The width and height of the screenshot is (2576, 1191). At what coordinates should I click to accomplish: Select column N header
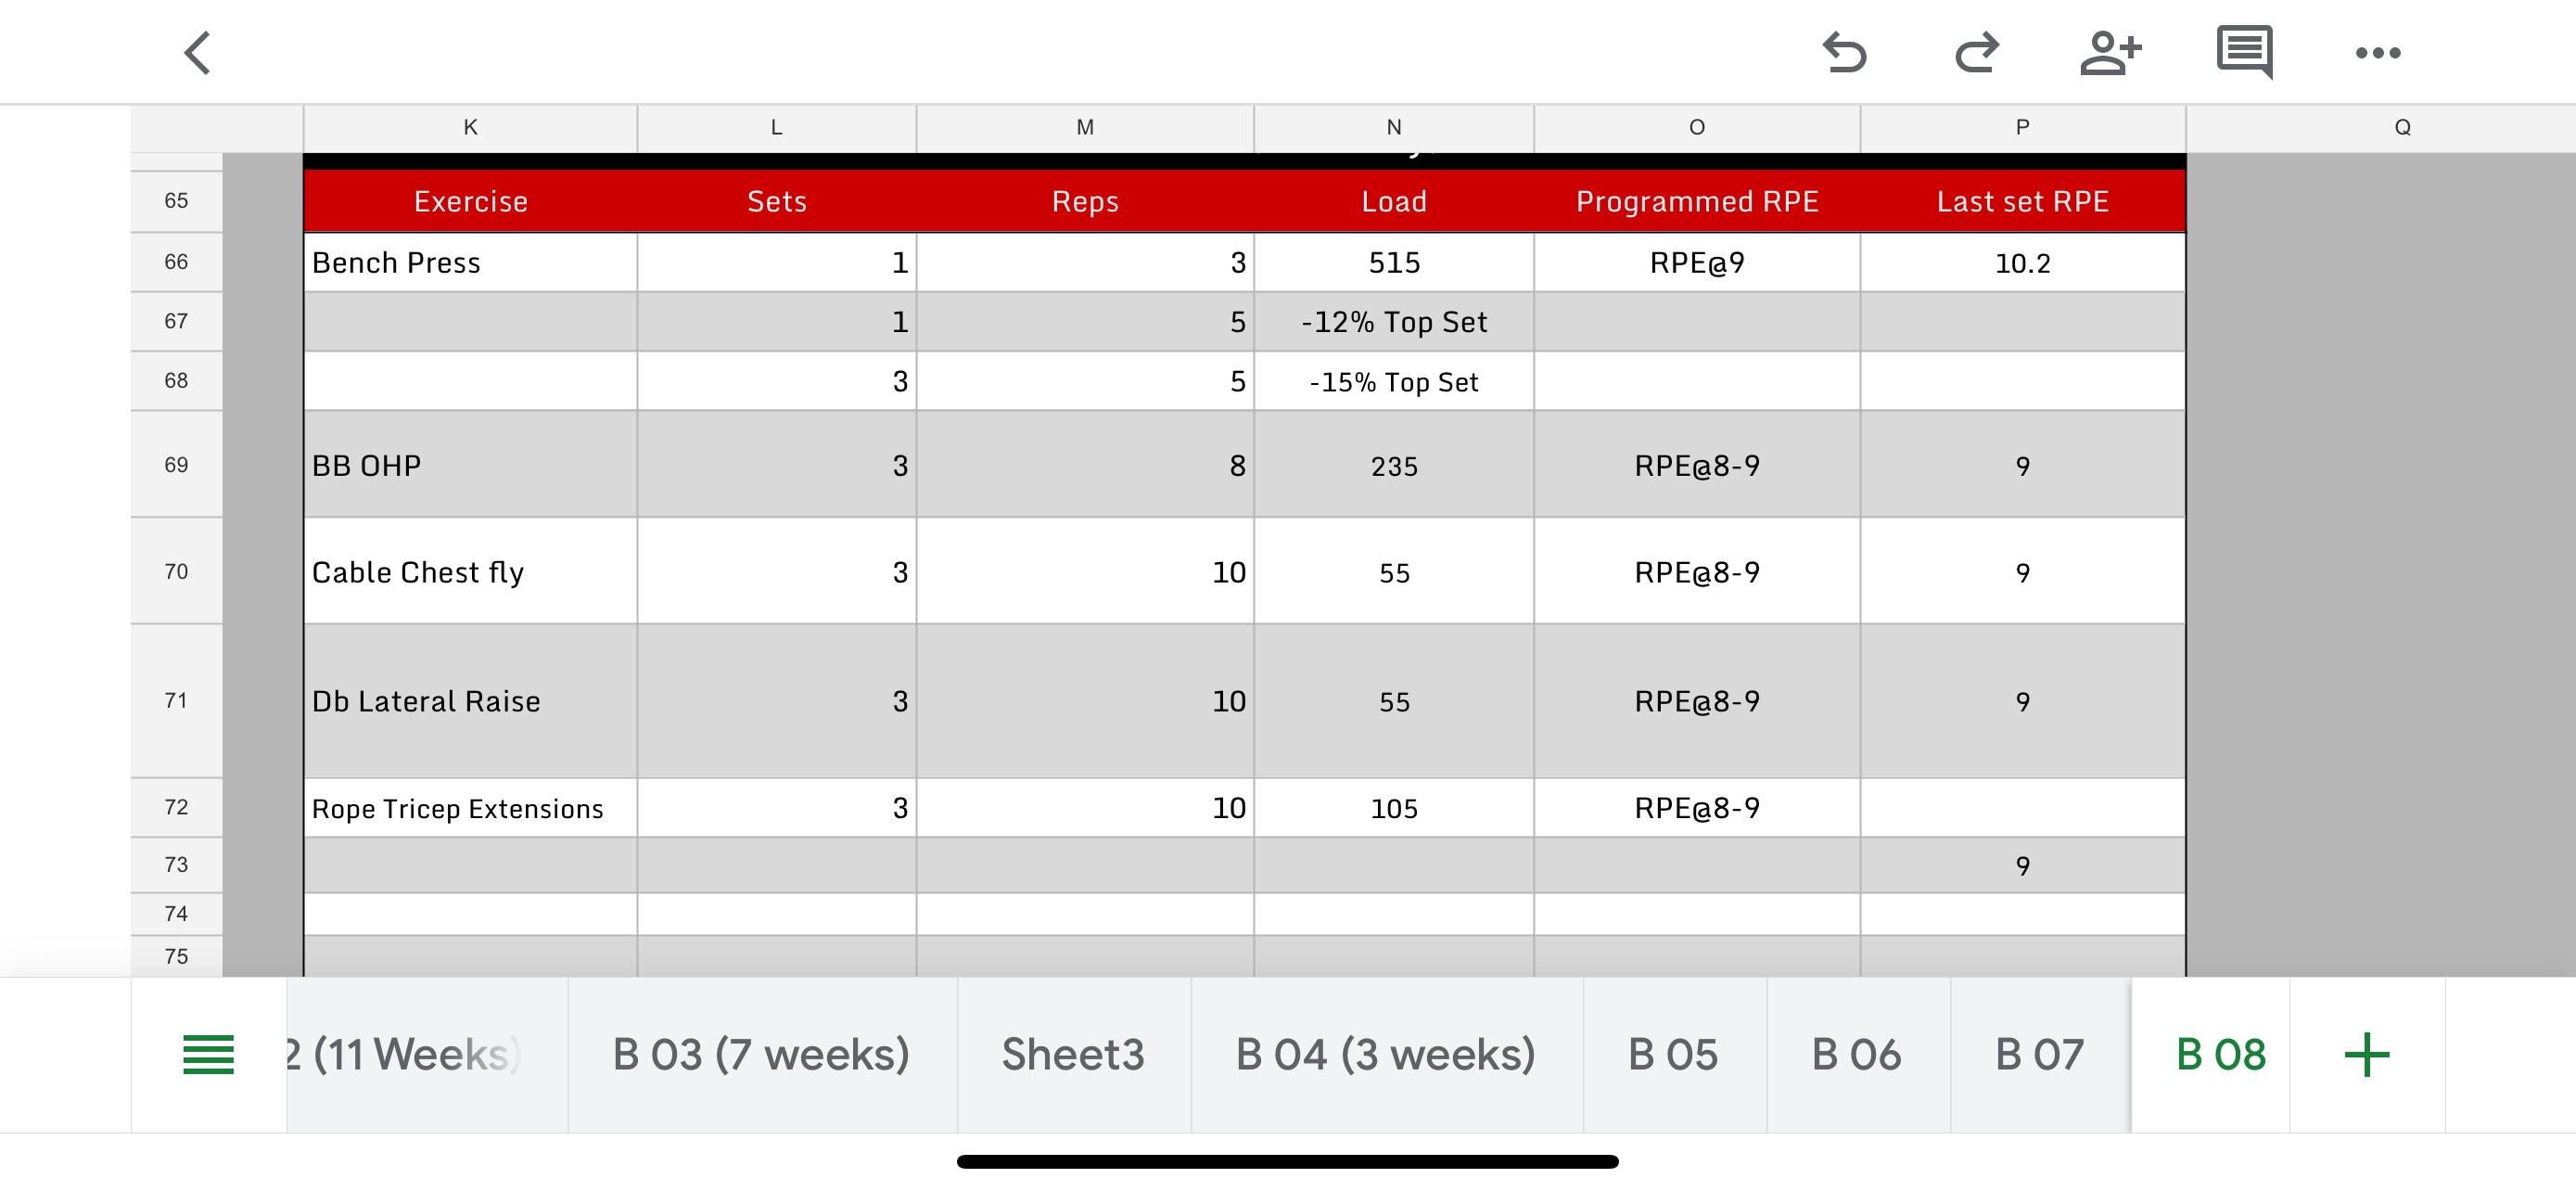coord(1393,128)
